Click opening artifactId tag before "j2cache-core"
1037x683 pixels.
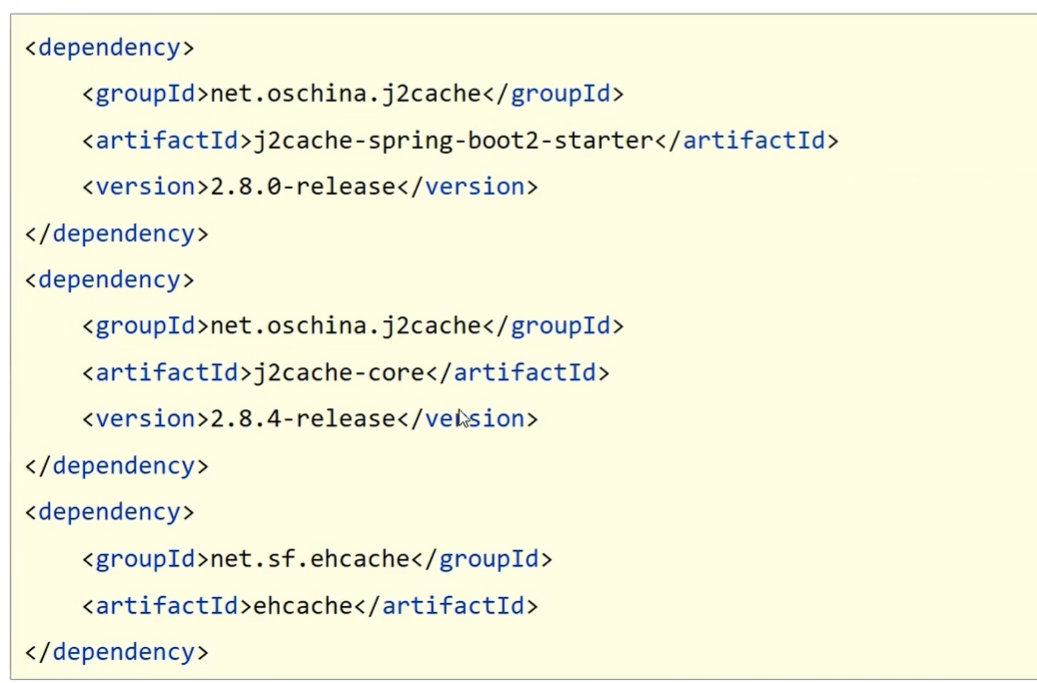160,373
